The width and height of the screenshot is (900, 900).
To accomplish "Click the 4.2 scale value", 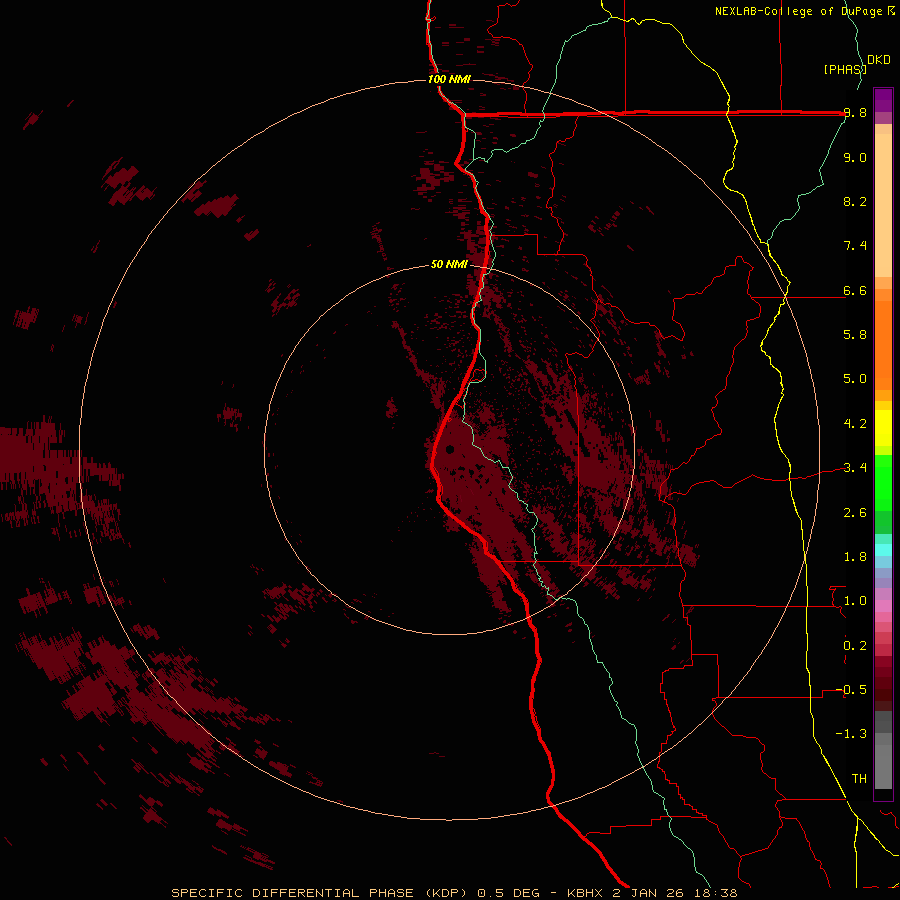I will point(855,424).
